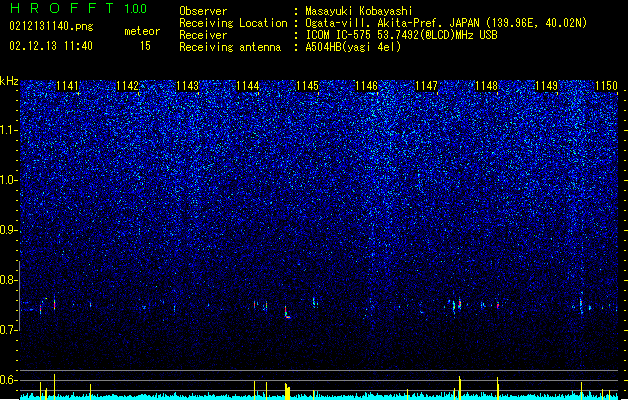This screenshot has height=400, width=629.
Task: Click the 1148 time marker
Action: [486, 86]
